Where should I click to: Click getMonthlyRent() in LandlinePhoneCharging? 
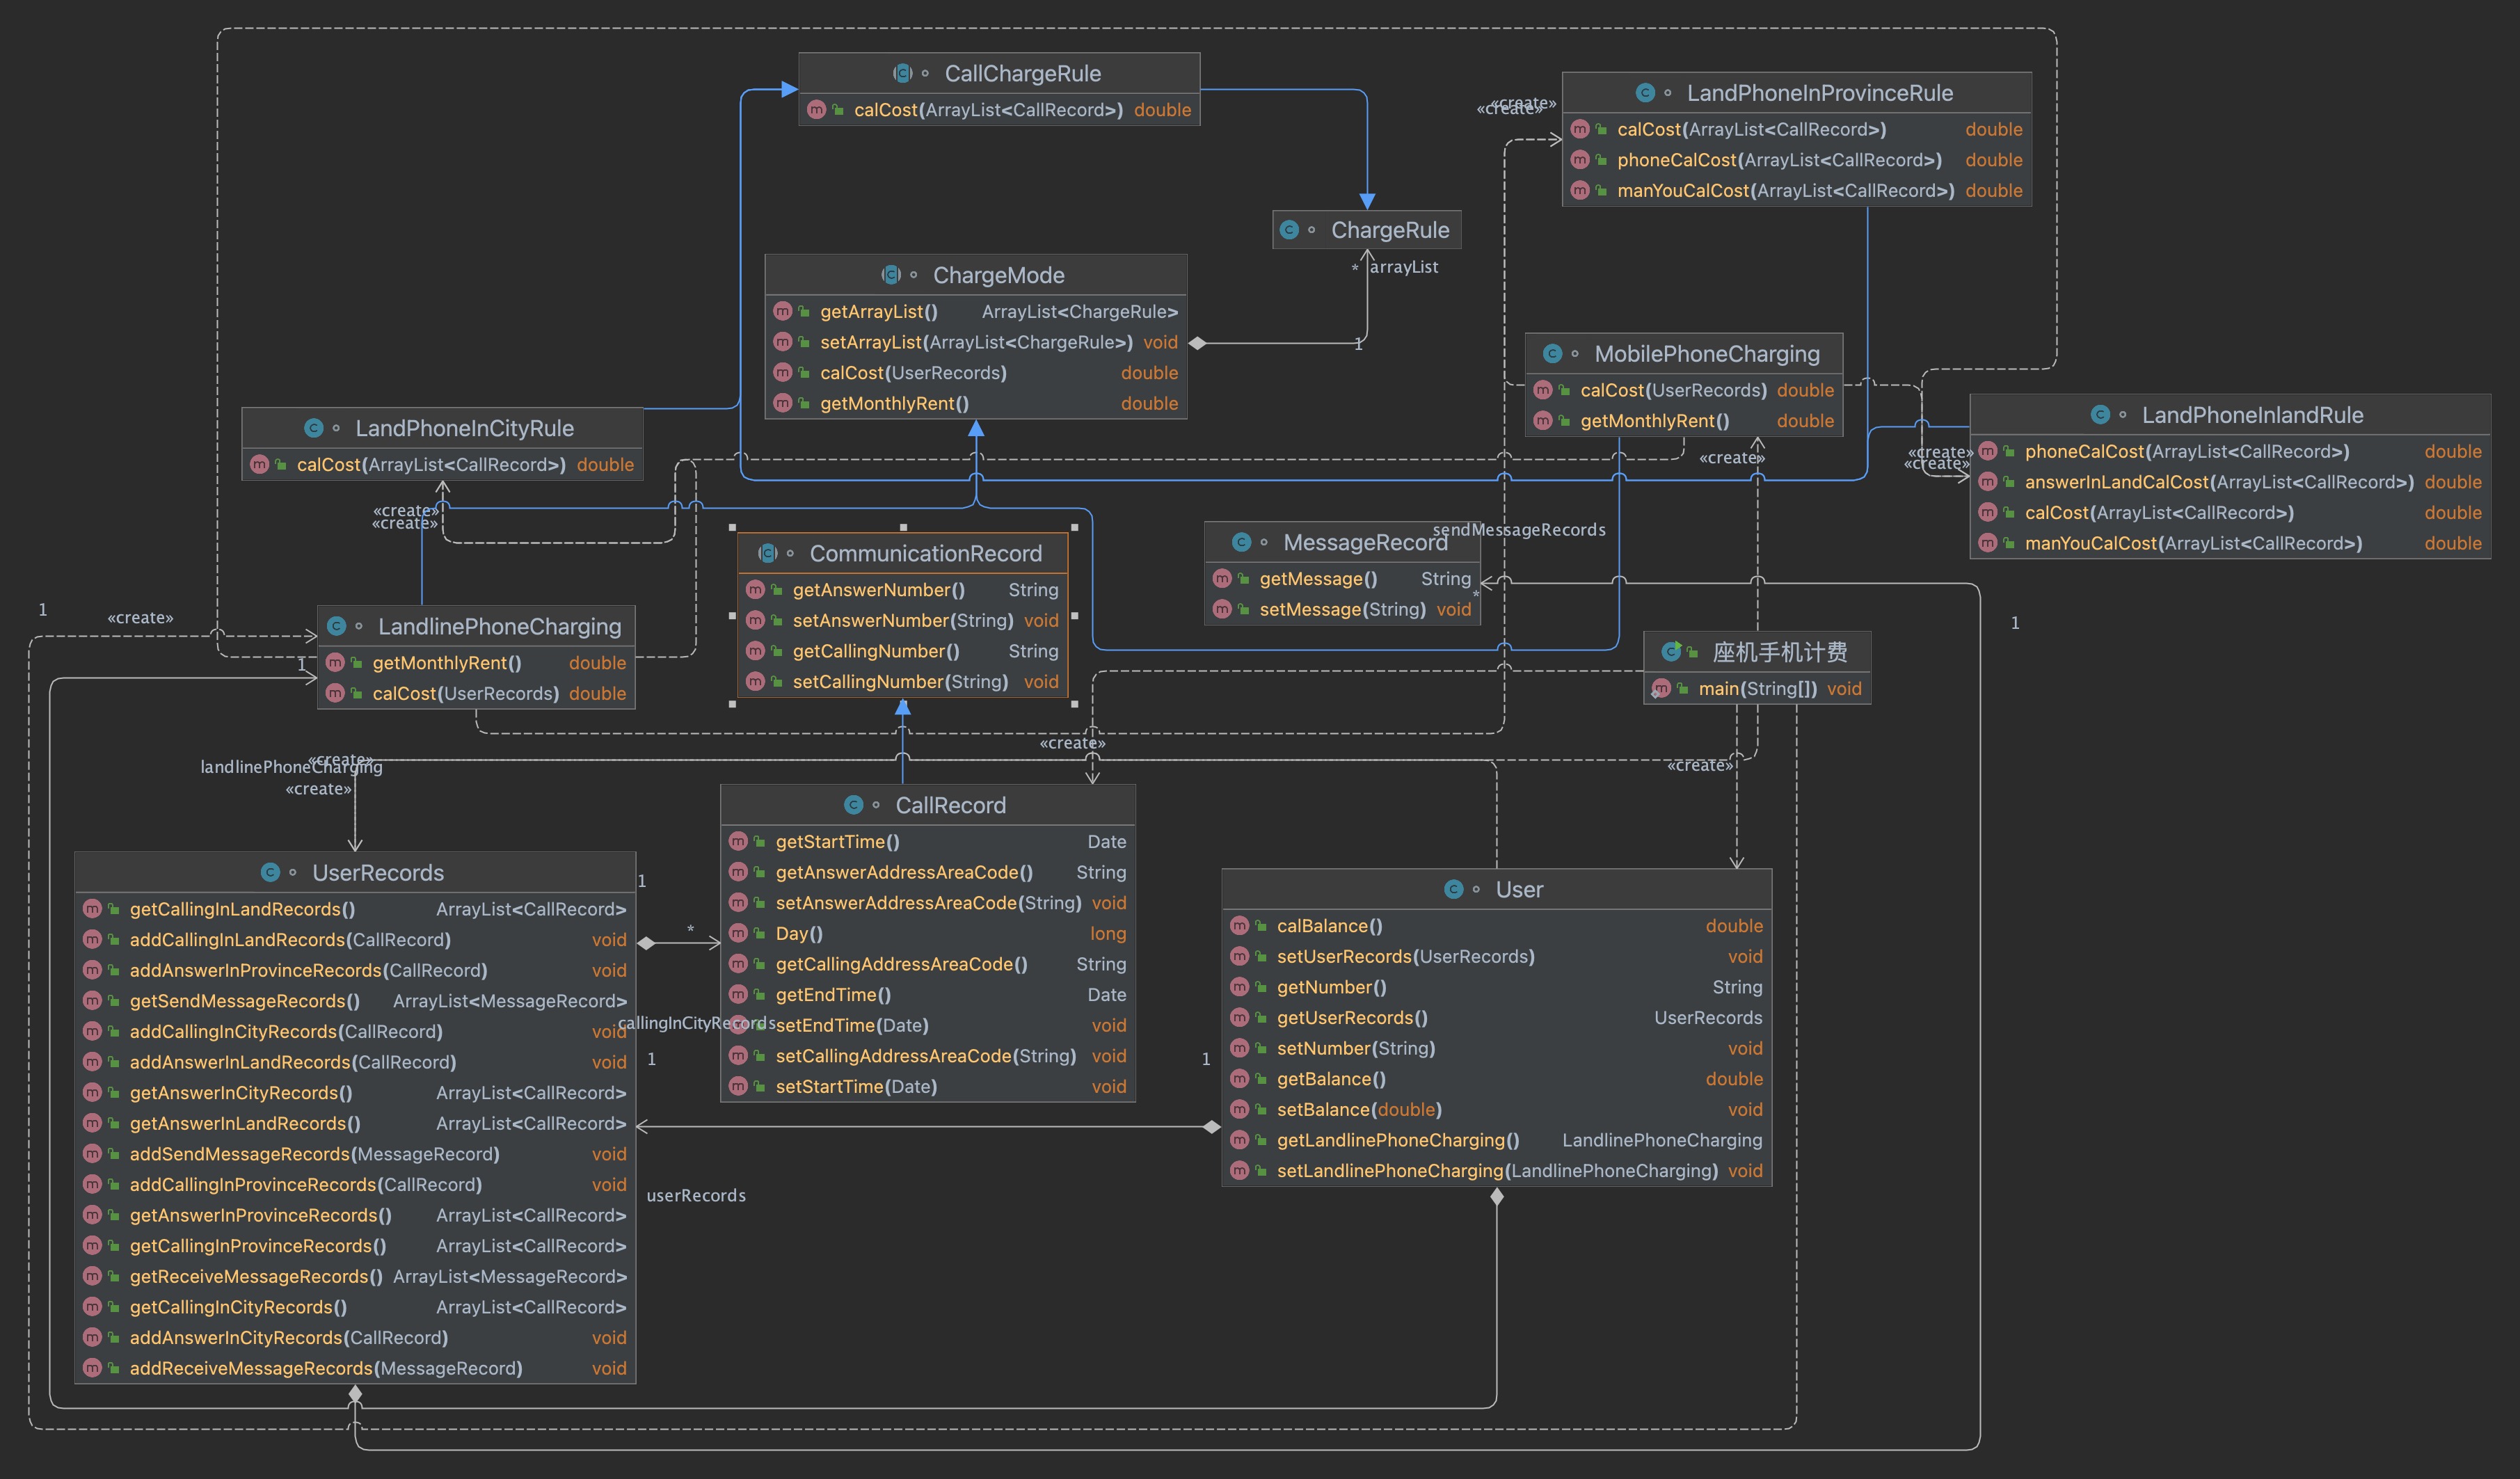pyautogui.click(x=446, y=663)
